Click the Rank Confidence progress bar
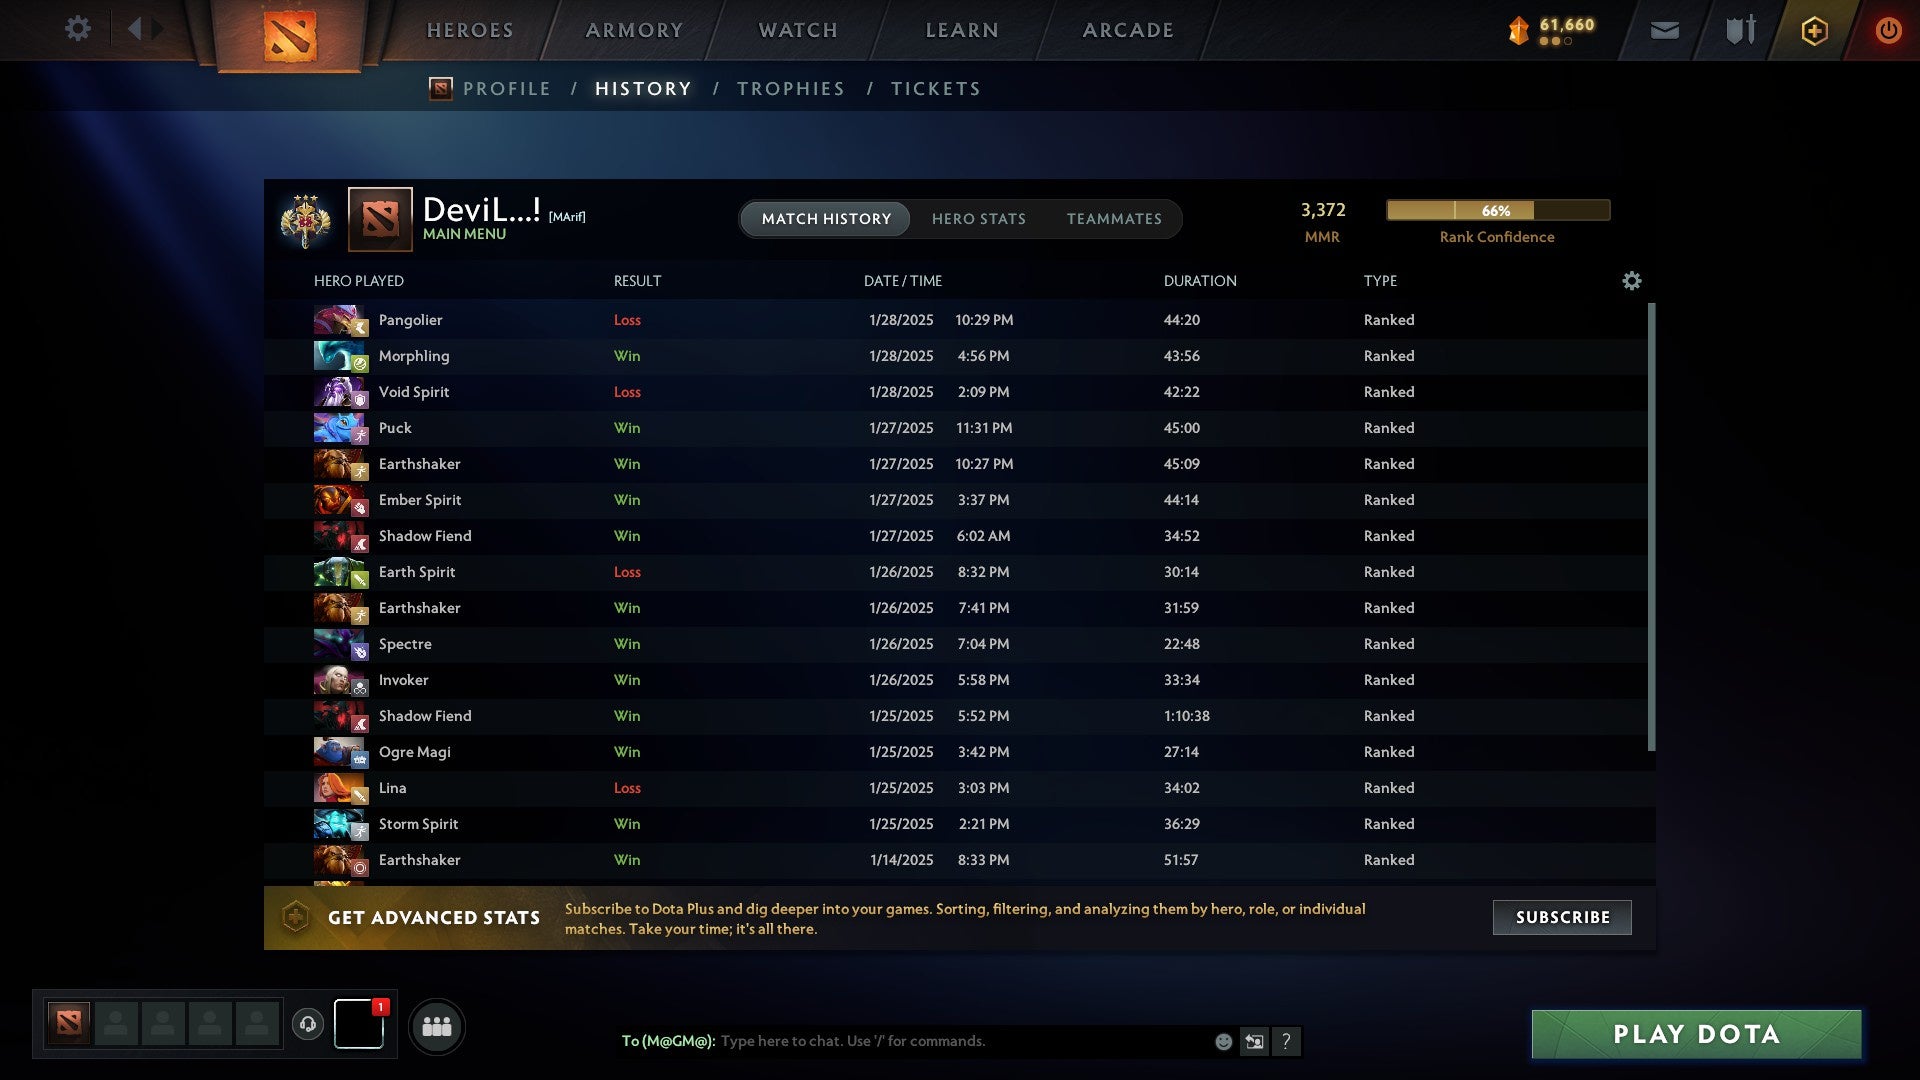The image size is (1920, 1080). (x=1498, y=210)
